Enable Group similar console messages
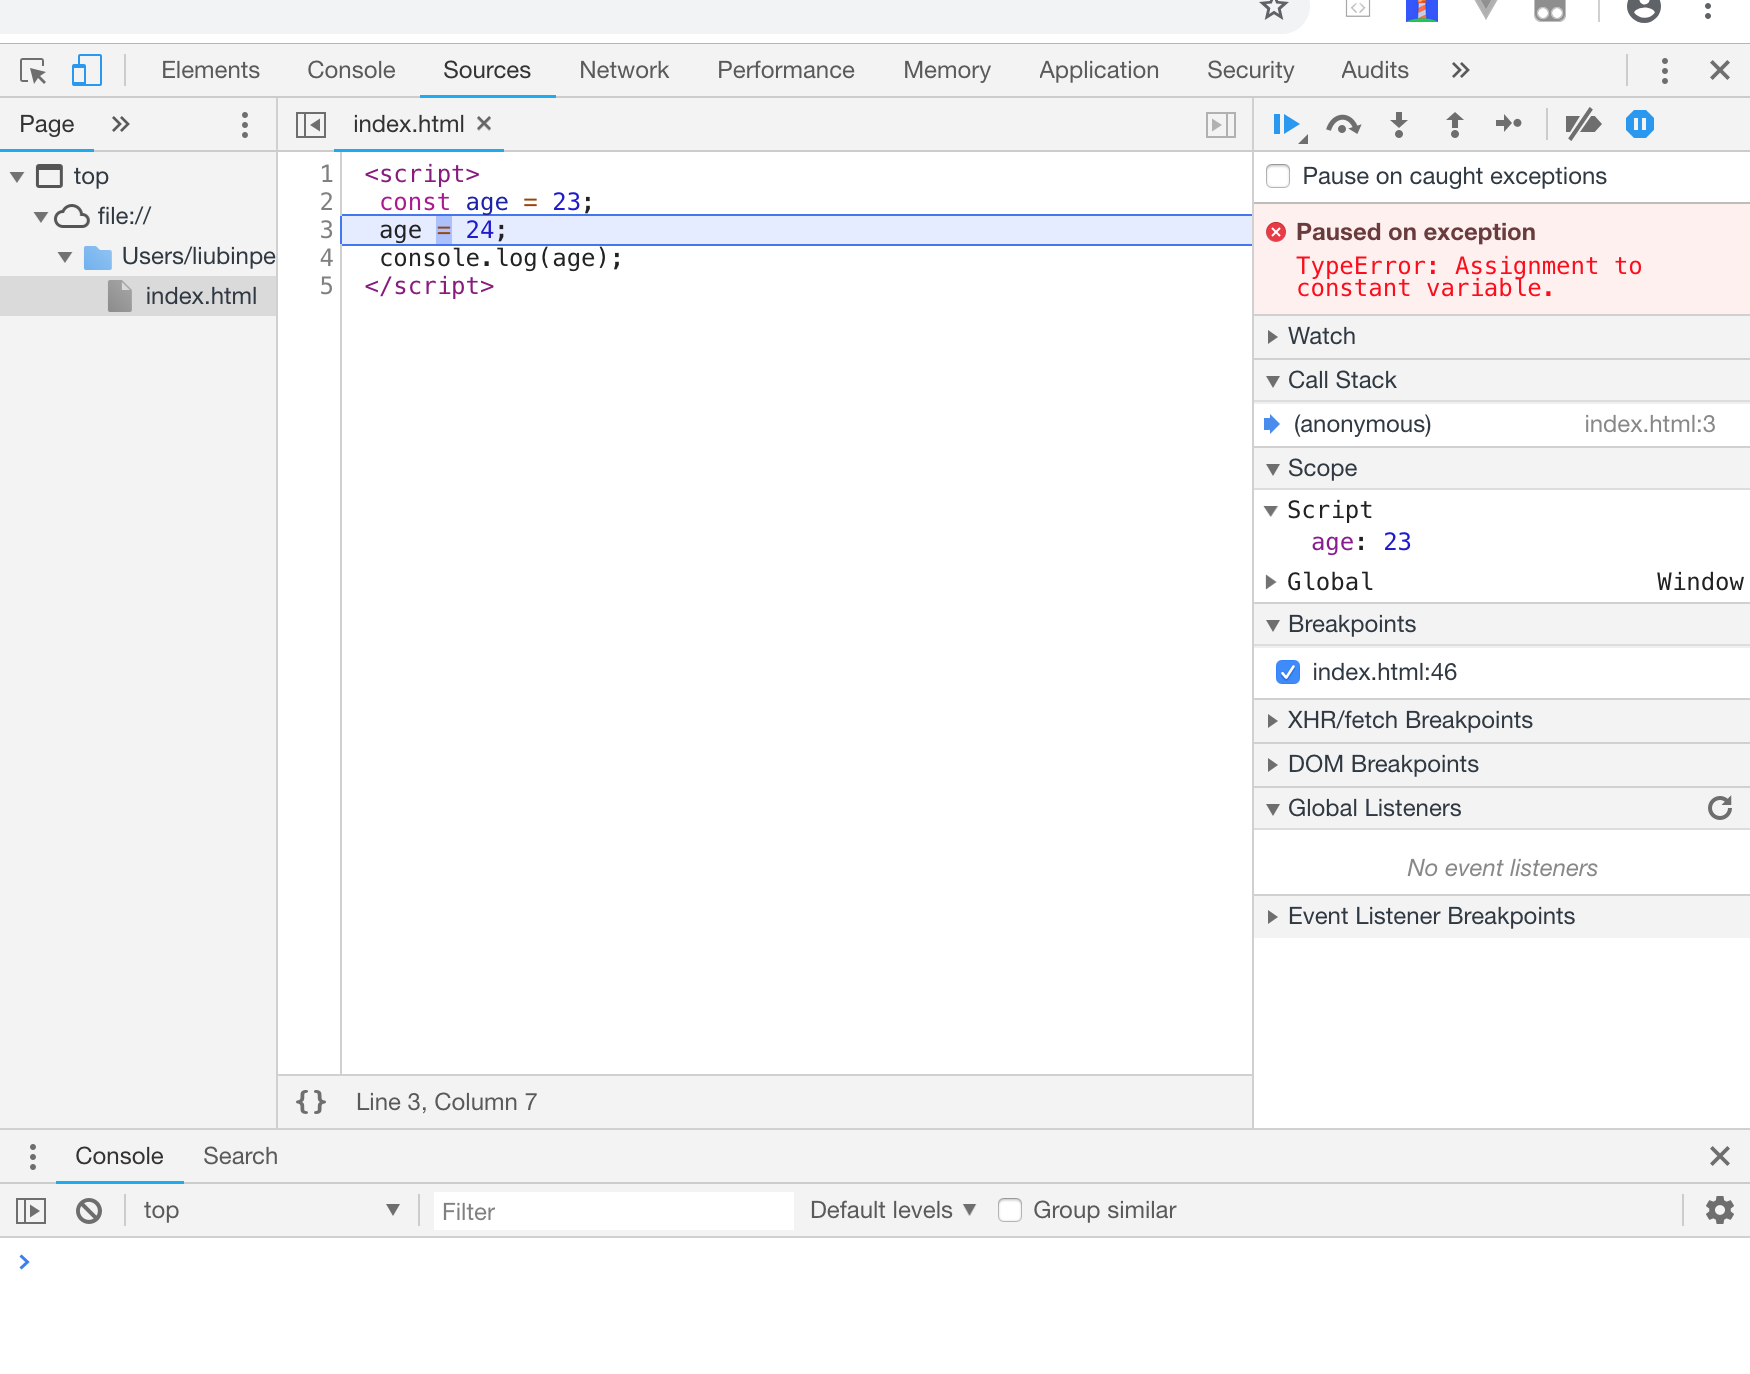This screenshot has height=1374, width=1750. pos(1010,1210)
